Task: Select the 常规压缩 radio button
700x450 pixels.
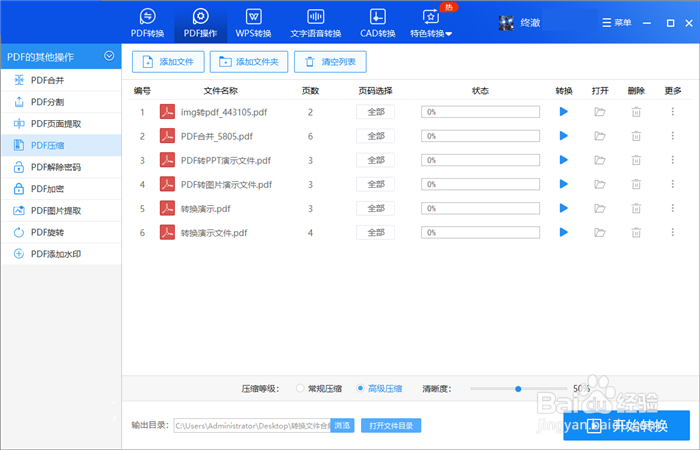Action: coord(300,388)
